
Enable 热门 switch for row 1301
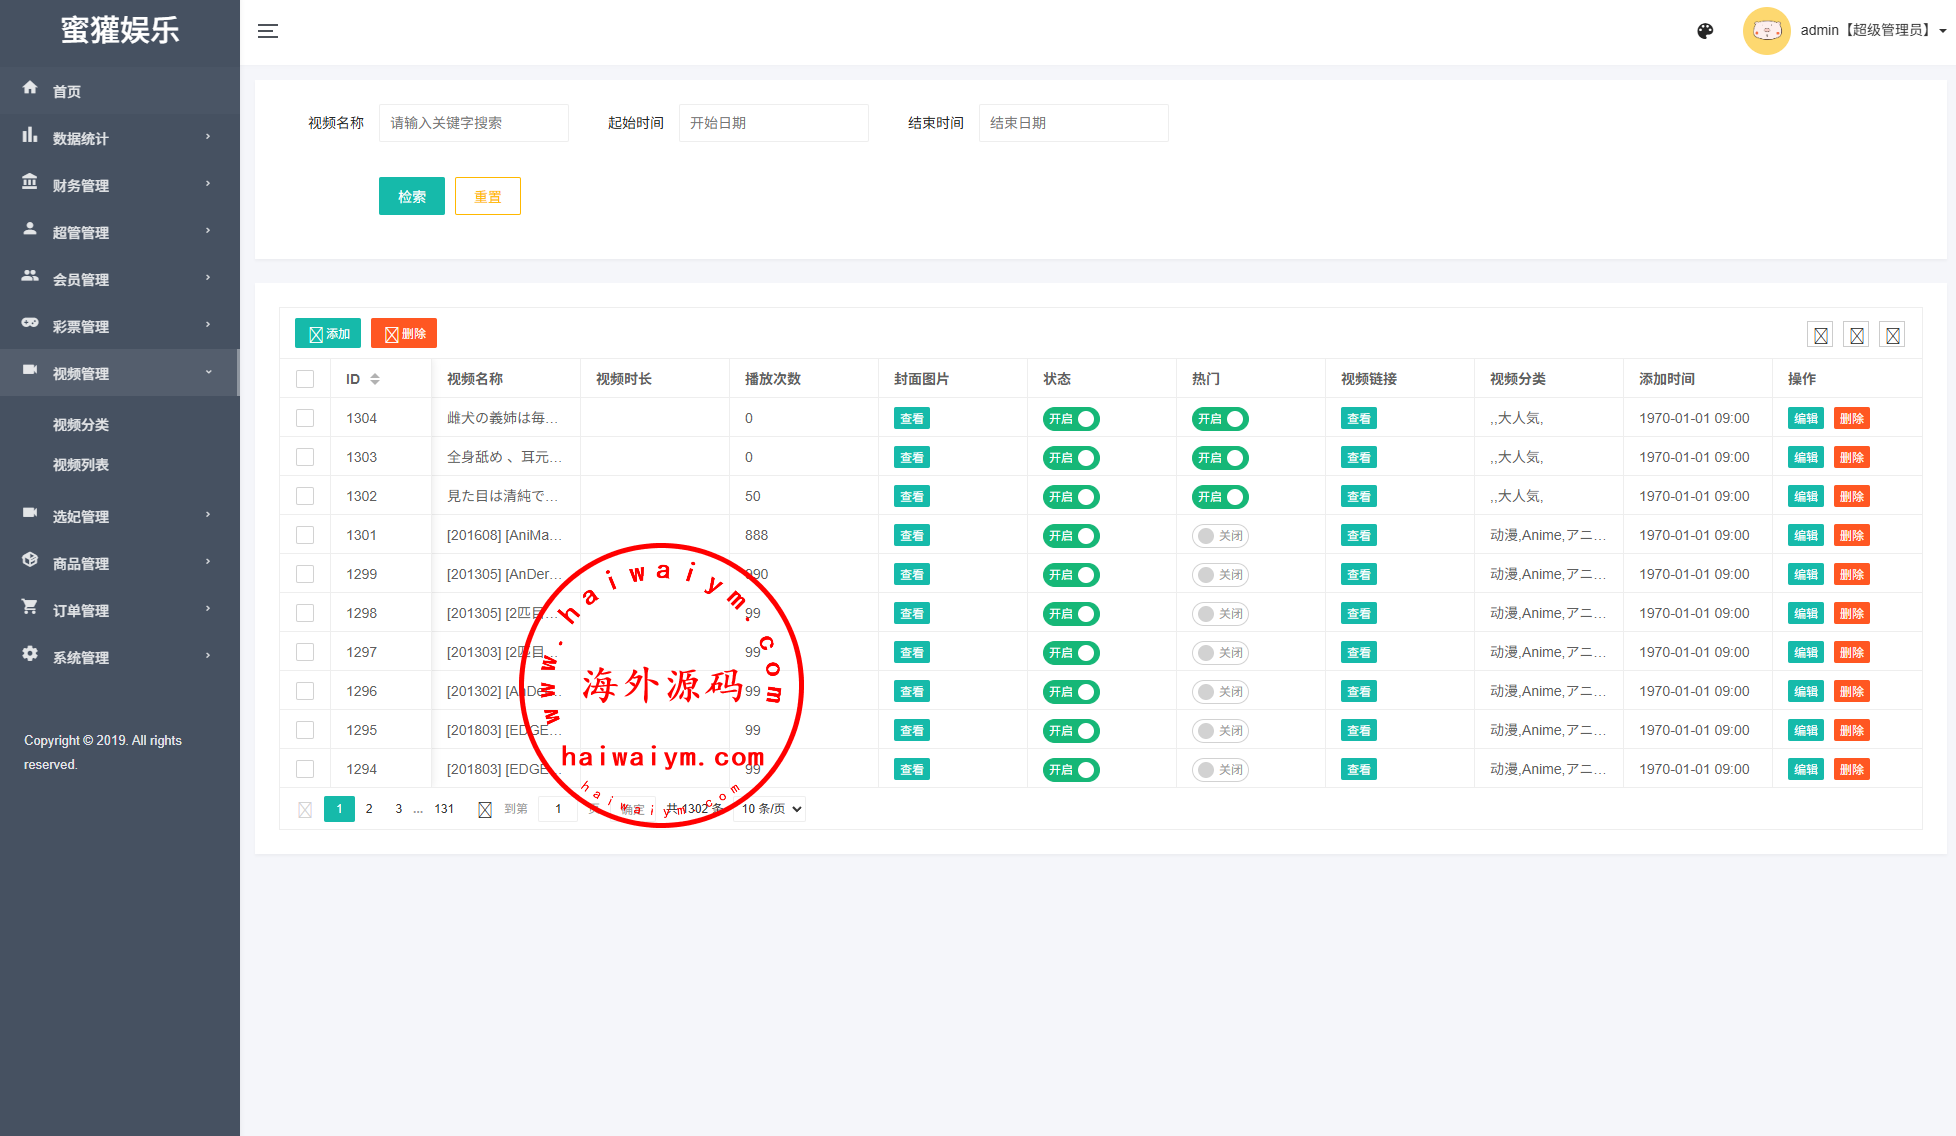[x=1220, y=536]
